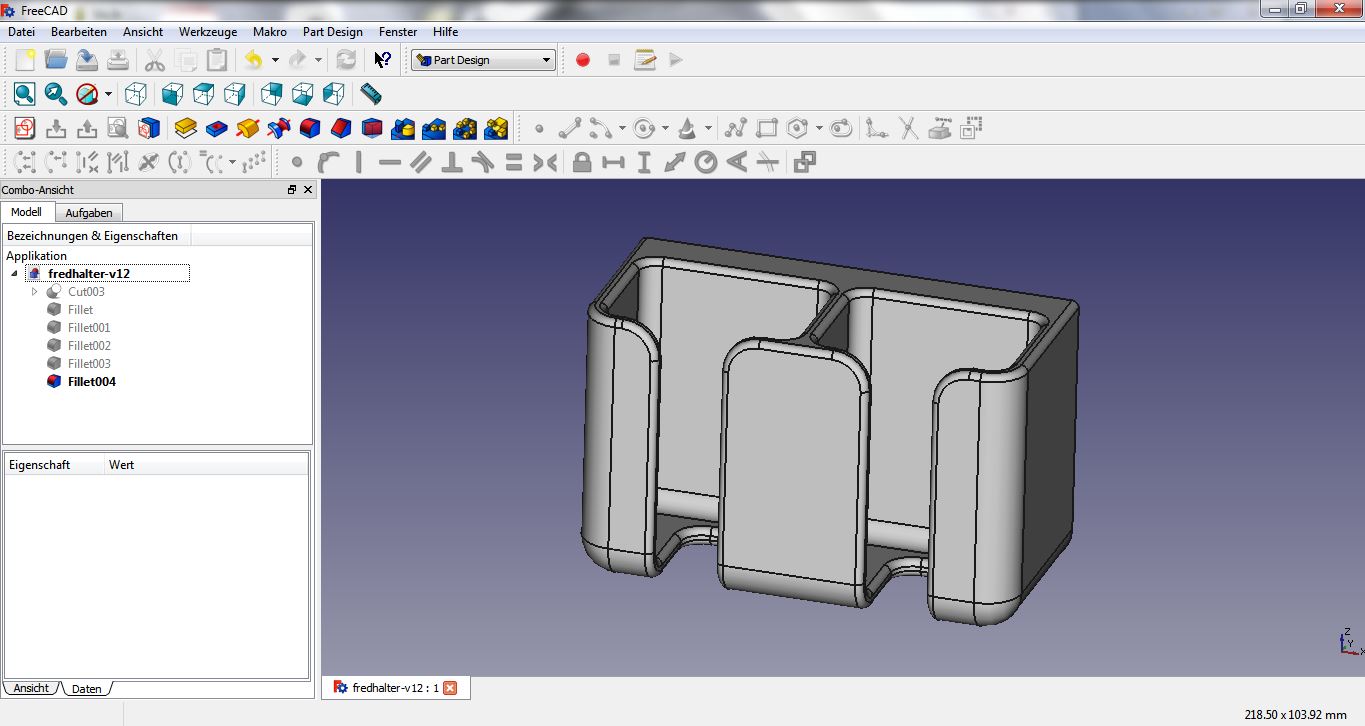The width and height of the screenshot is (1365, 726).
Task: Apply a Revolution feature
Action: click(247, 128)
